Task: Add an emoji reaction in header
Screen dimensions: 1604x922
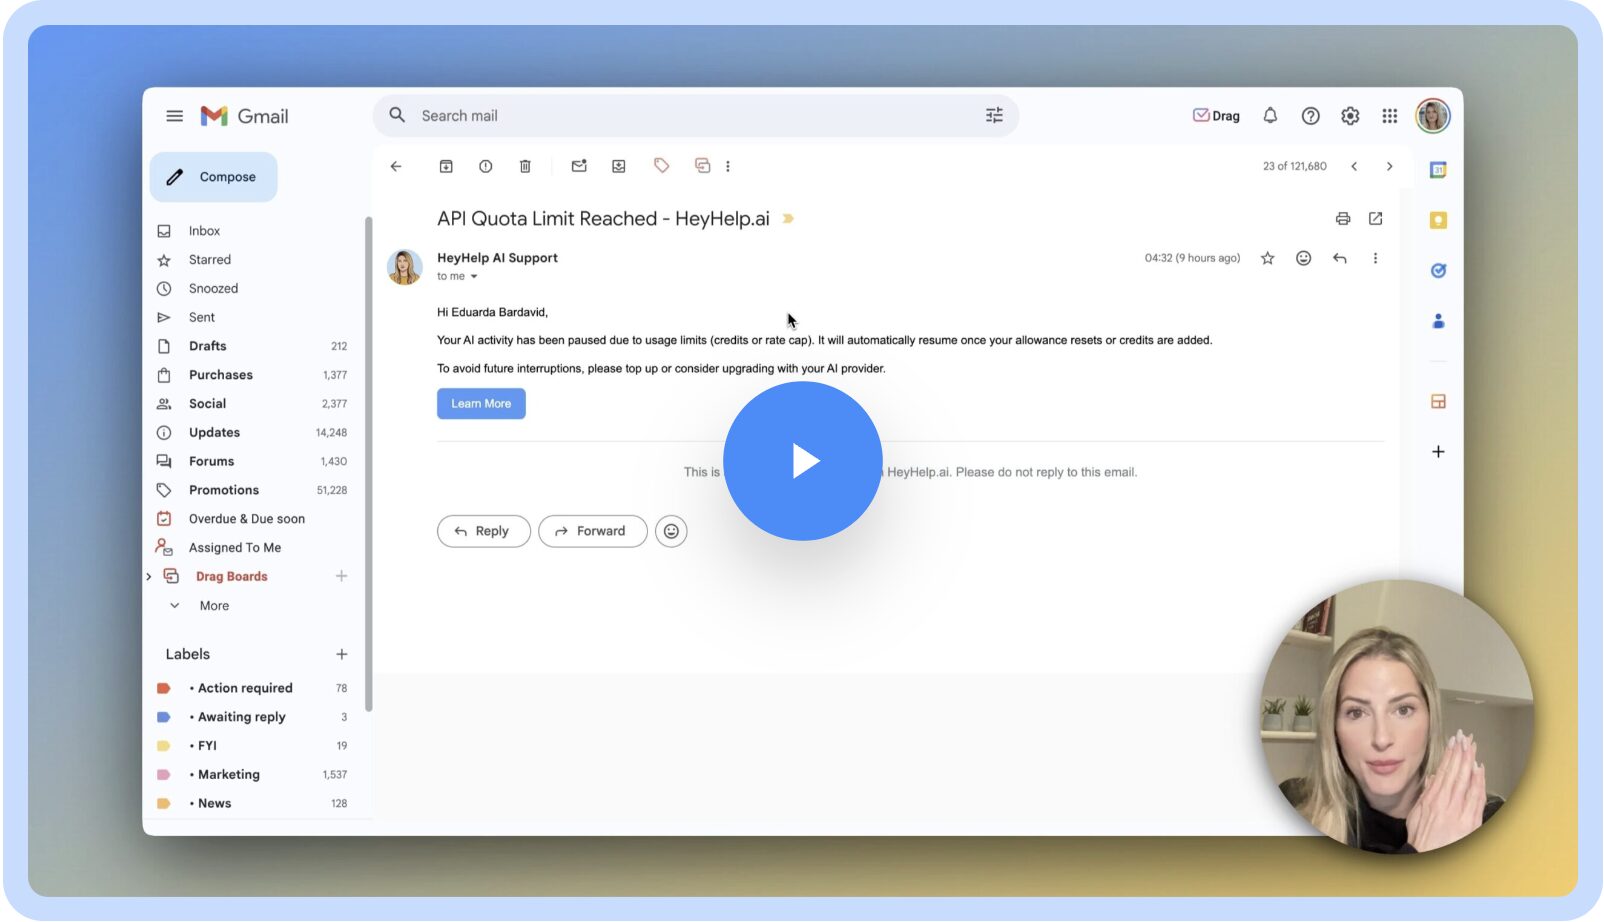Action: [1303, 258]
